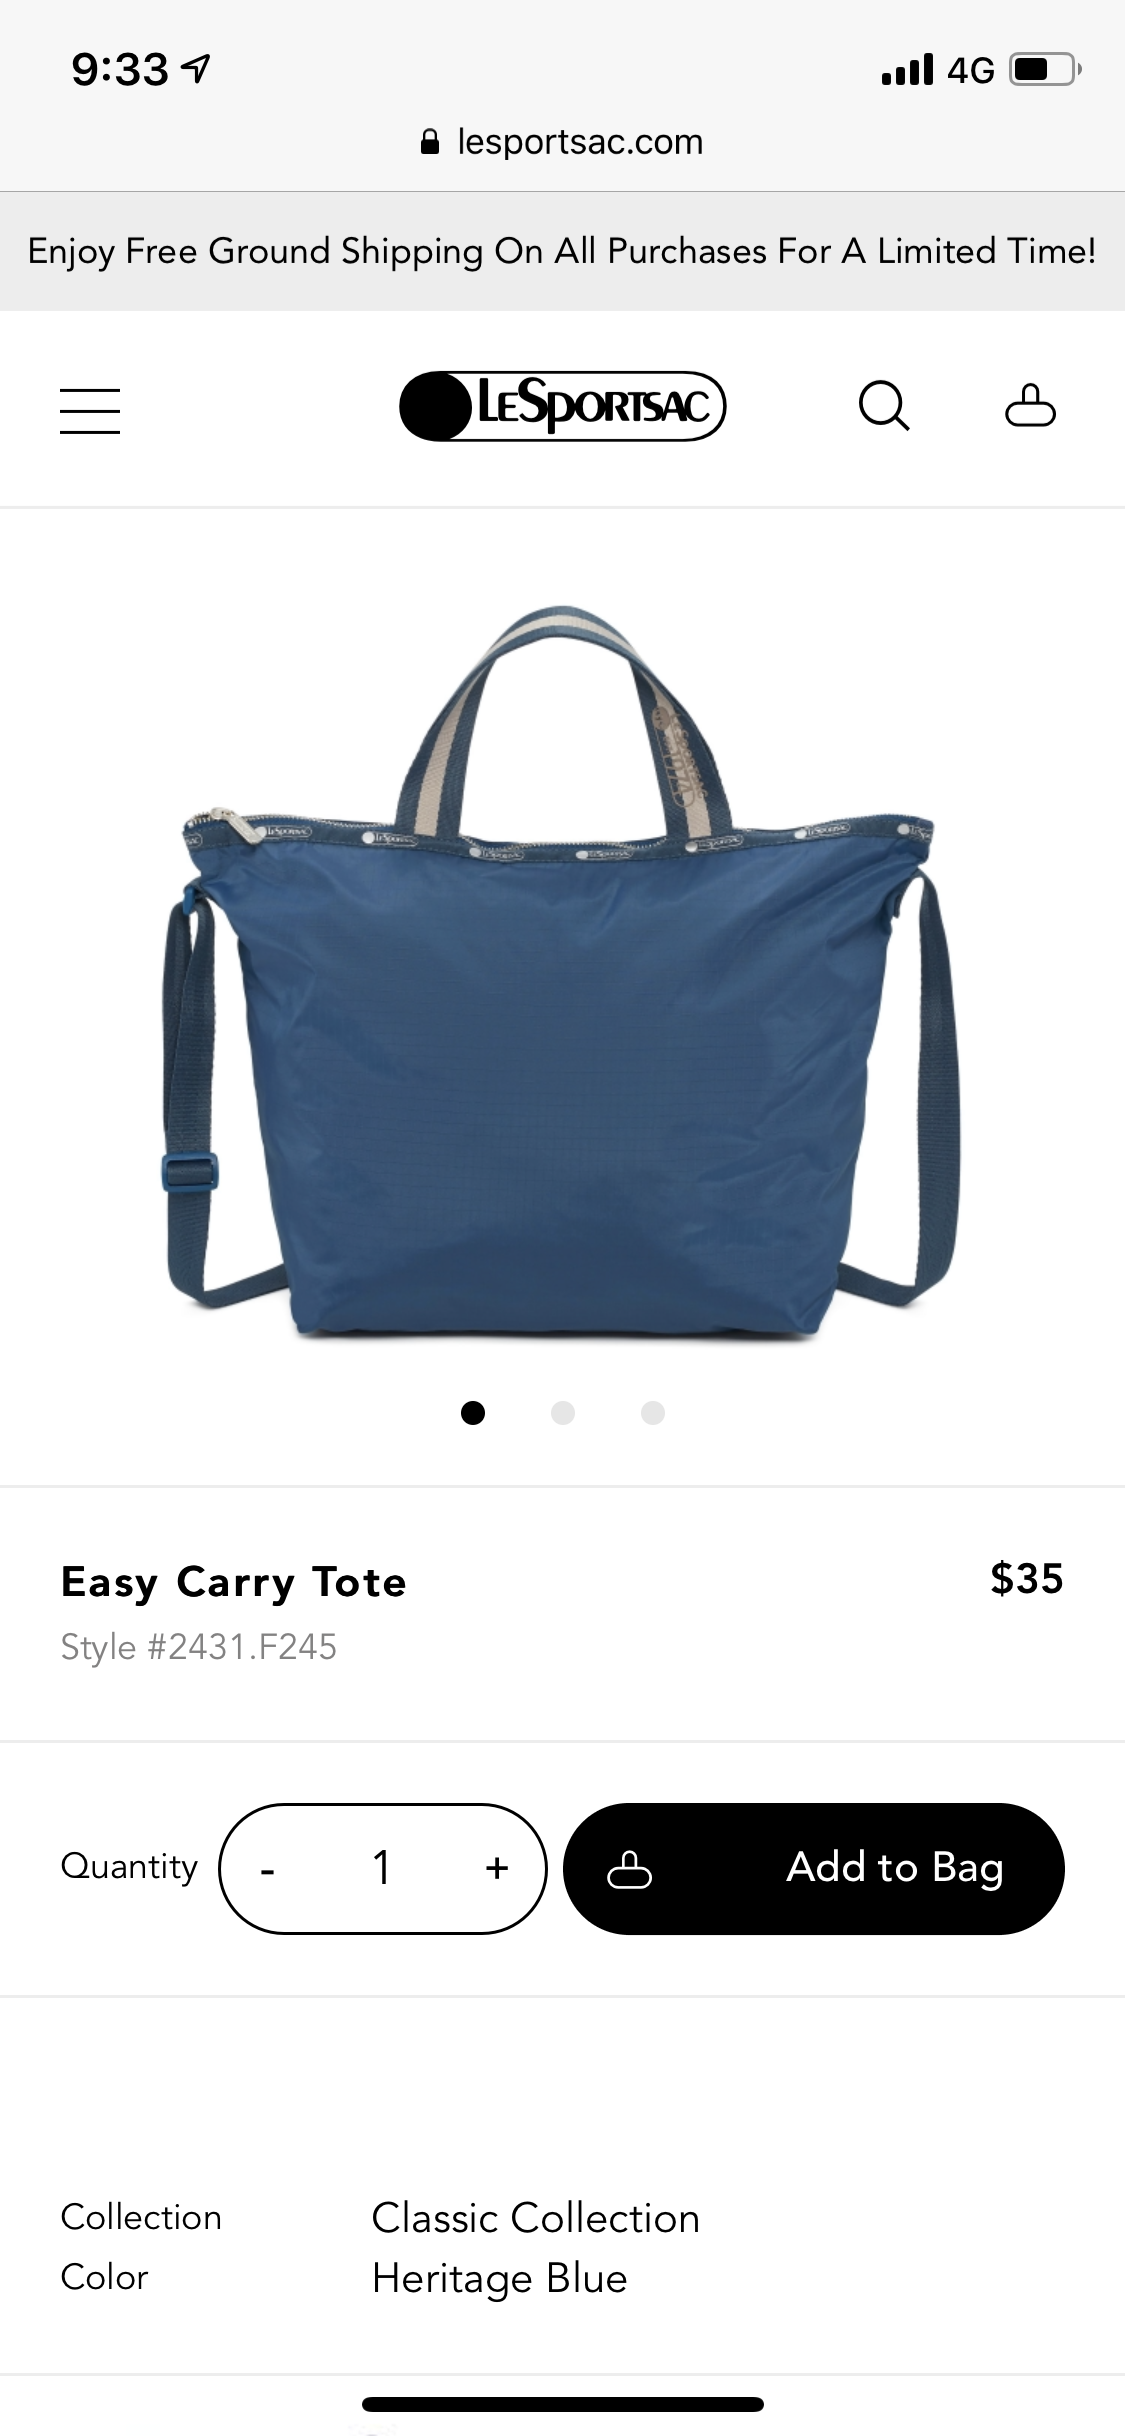Select the second carousel dot
1125x2436 pixels.
tap(563, 1412)
